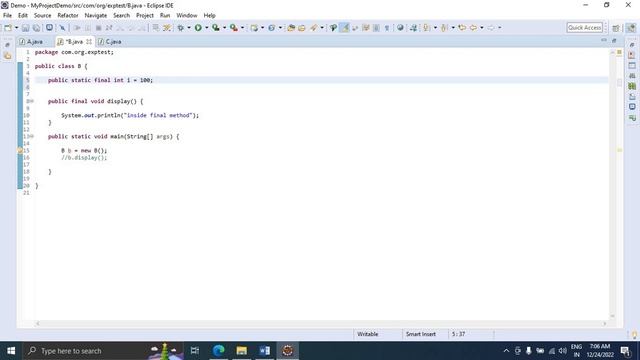This screenshot has width=640, height=360.
Task: Open File Explorer from the taskbar
Action: click(241, 351)
